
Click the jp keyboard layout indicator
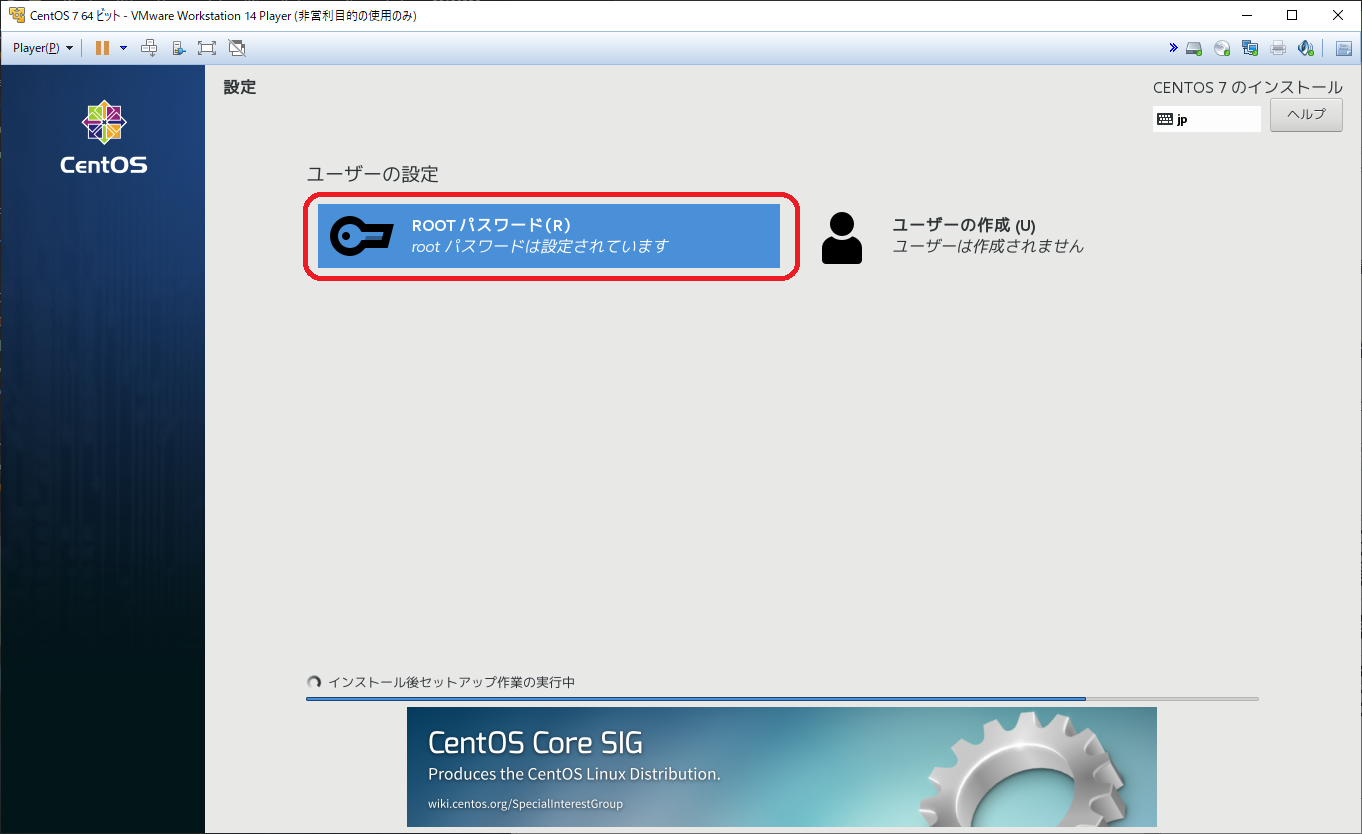[x=1207, y=119]
